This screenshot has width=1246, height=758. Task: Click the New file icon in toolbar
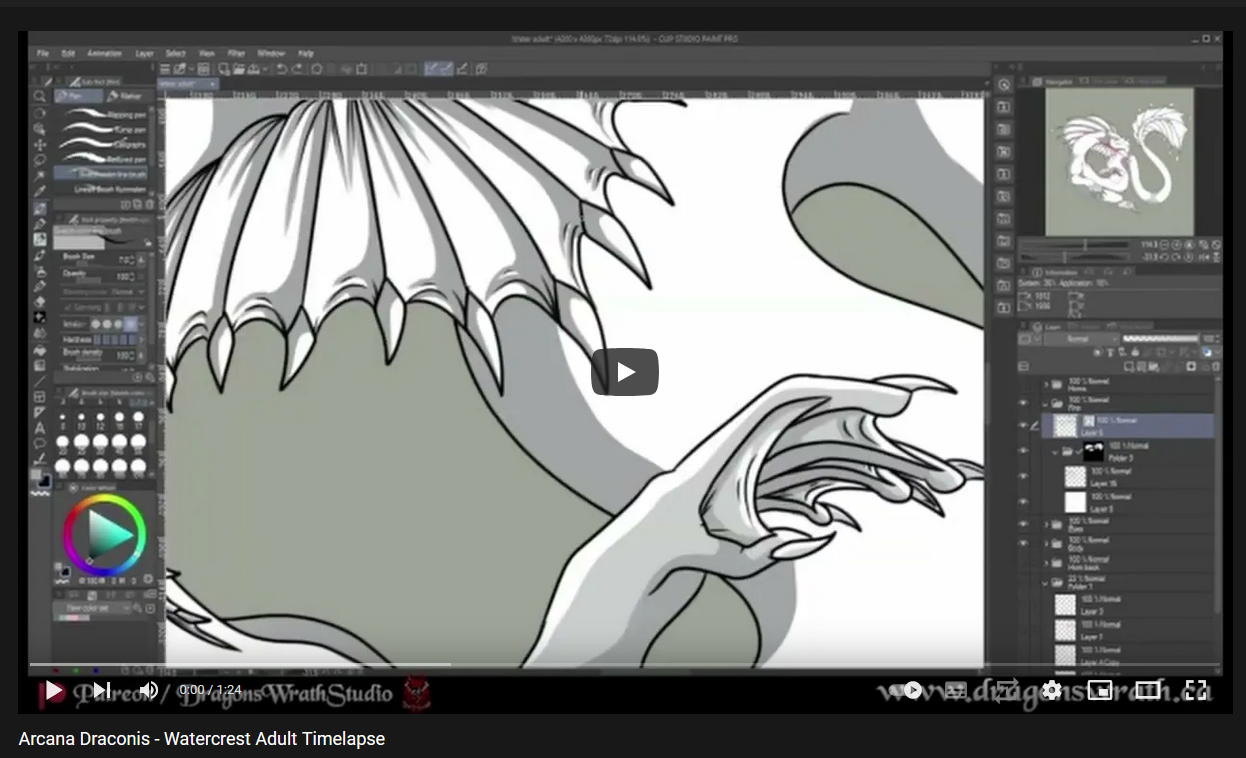click(x=223, y=69)
